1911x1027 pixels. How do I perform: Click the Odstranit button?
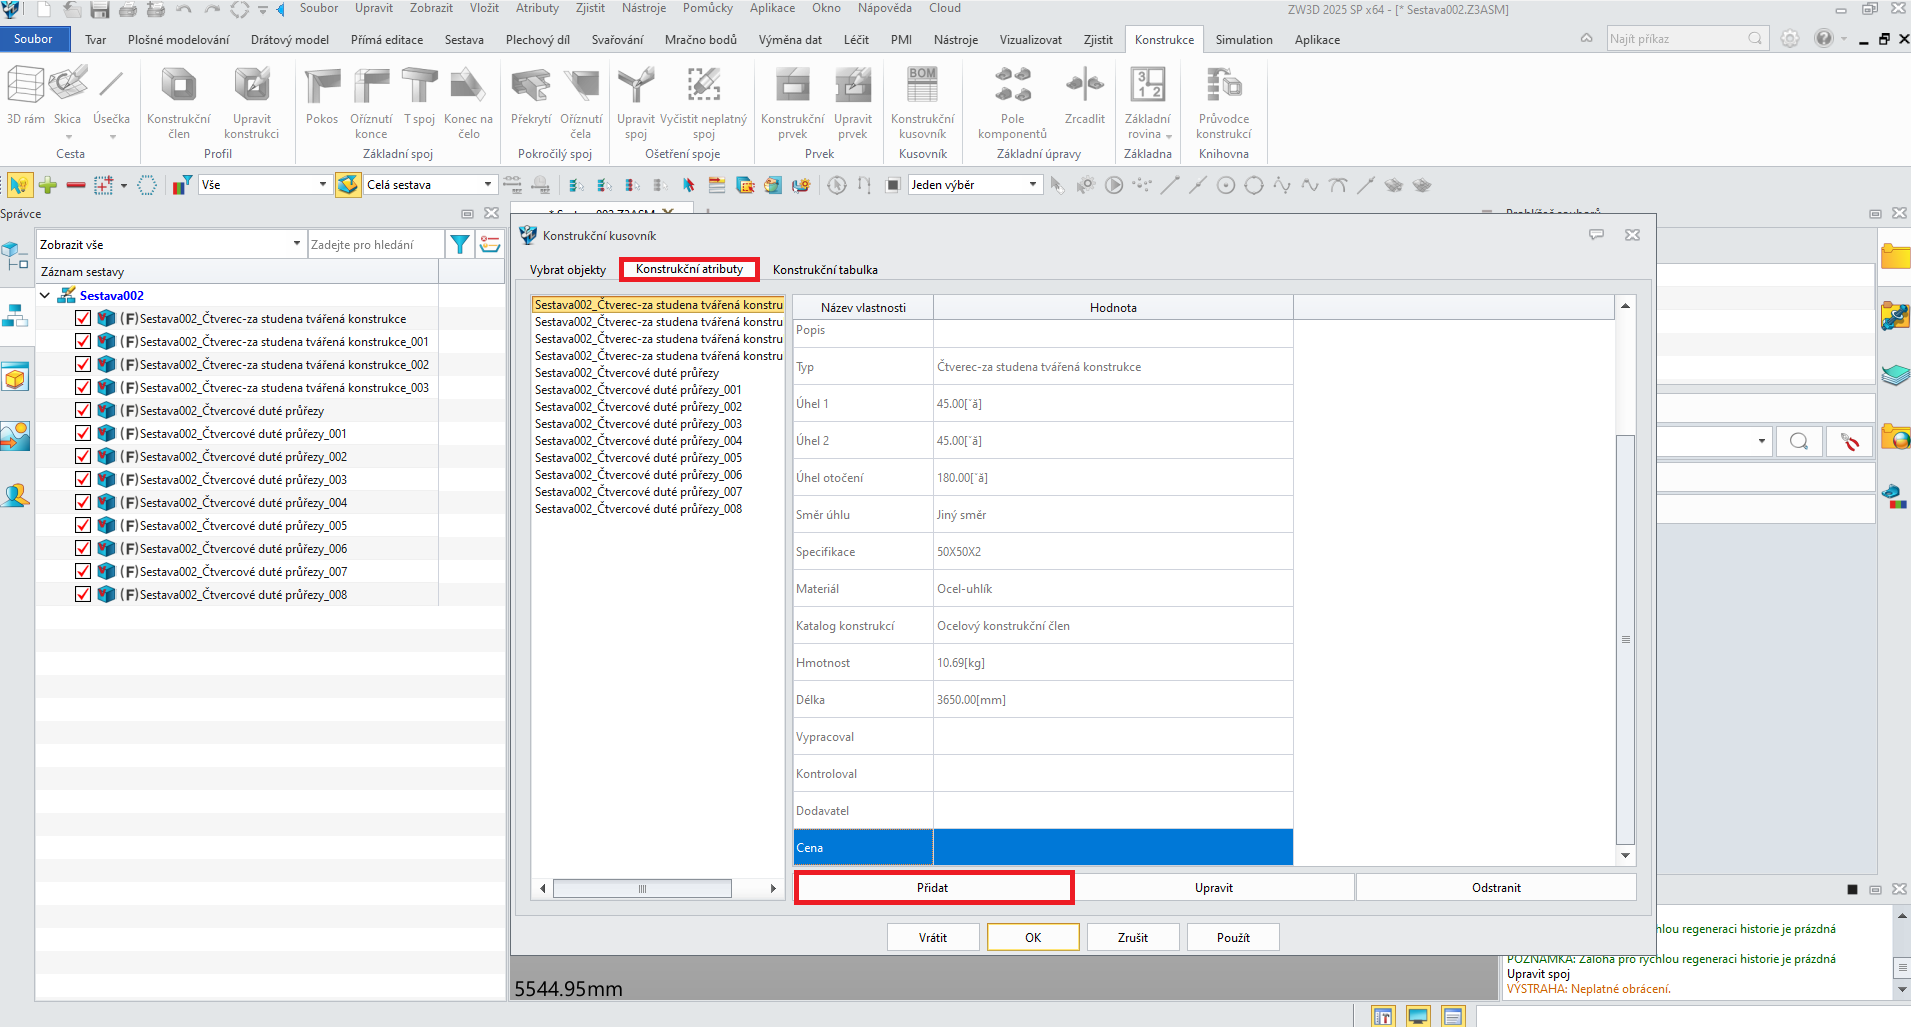(1496, 888)
